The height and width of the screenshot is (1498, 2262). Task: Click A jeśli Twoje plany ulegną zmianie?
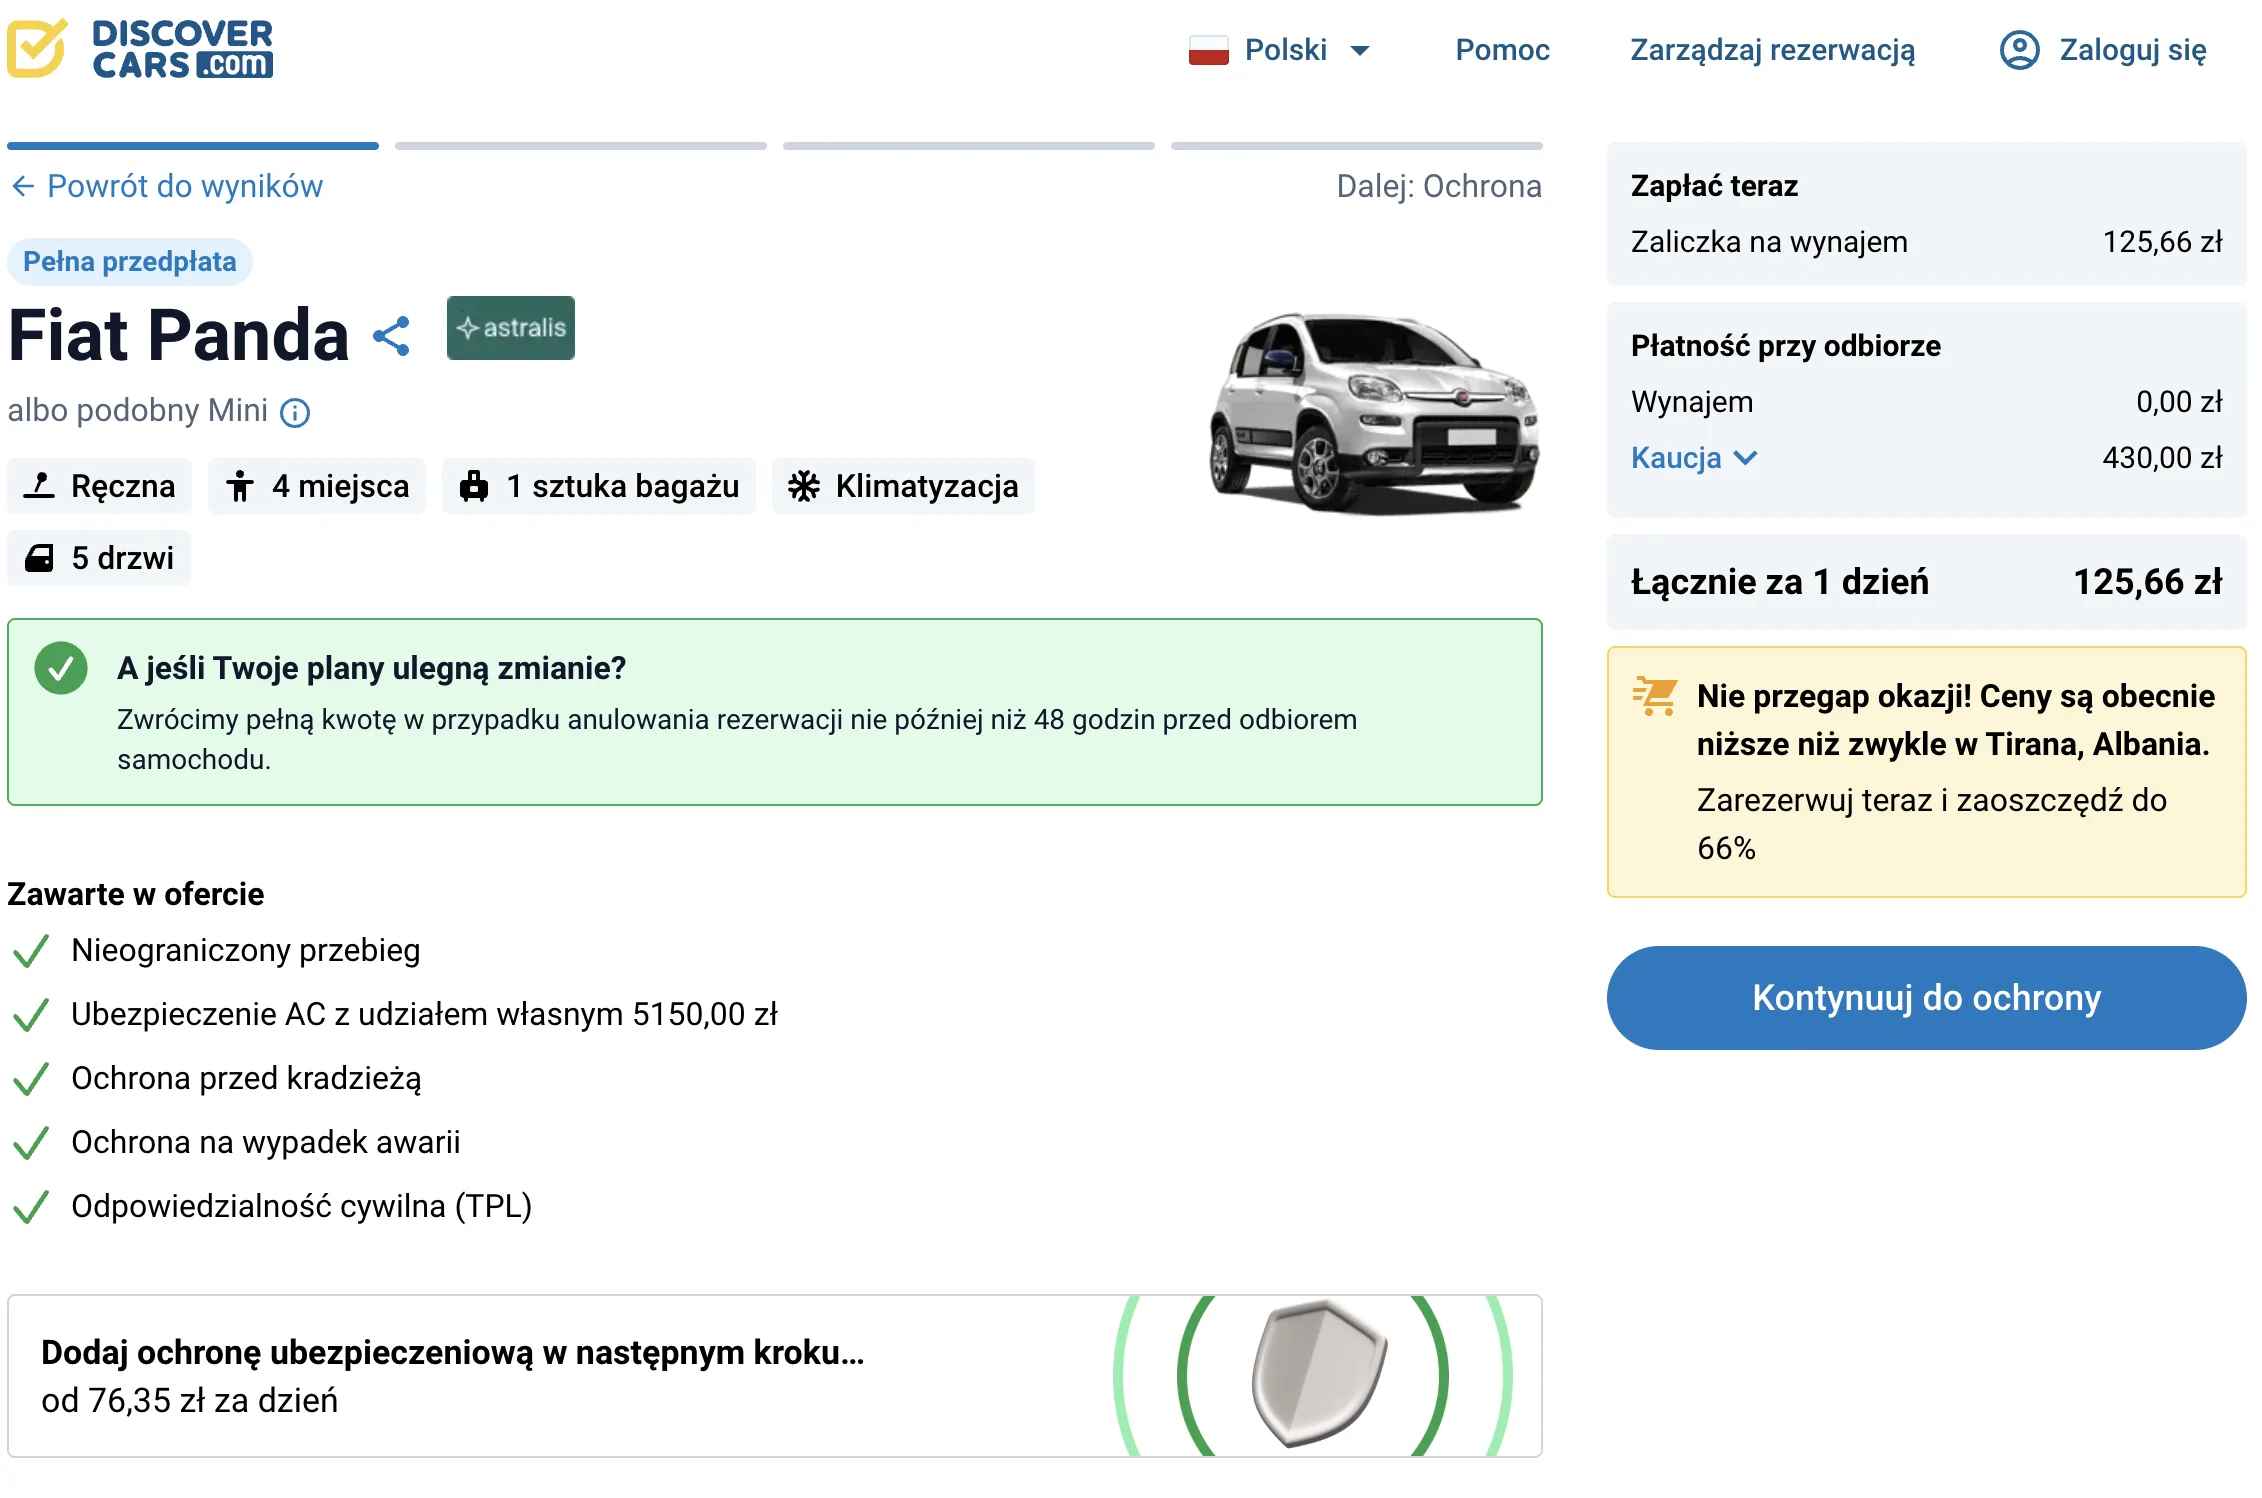[371, 668]
